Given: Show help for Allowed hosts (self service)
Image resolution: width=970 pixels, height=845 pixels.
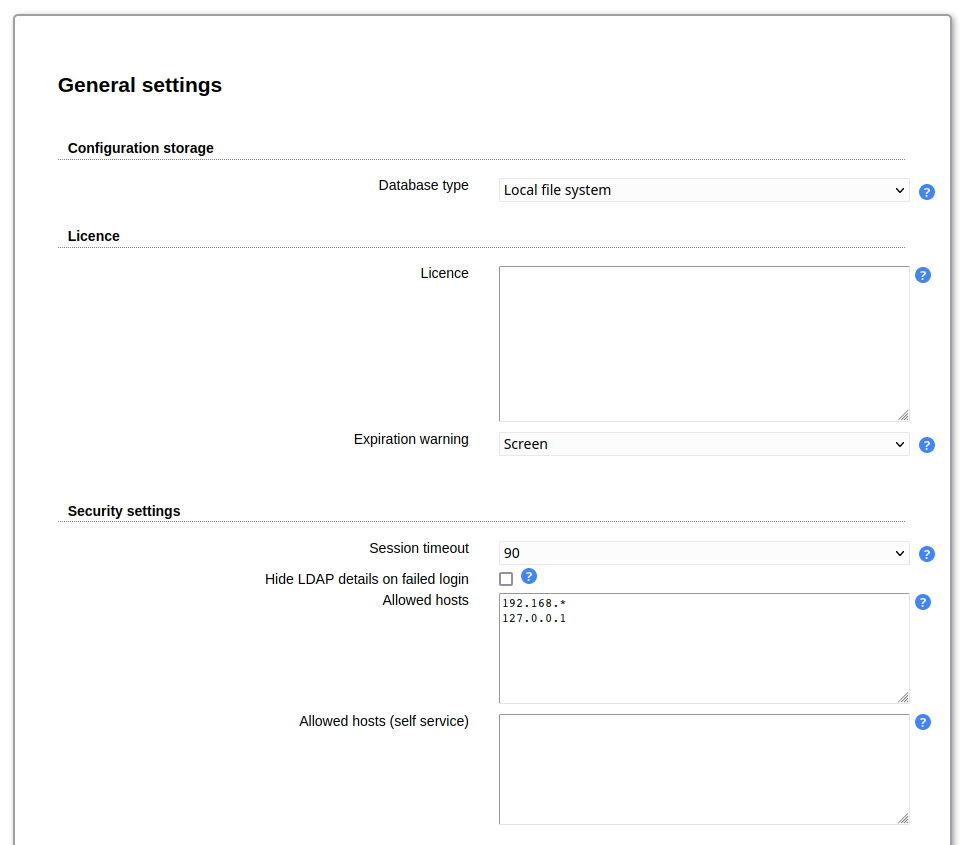Looking at the screenshot, I should click(x=922, y=722).
